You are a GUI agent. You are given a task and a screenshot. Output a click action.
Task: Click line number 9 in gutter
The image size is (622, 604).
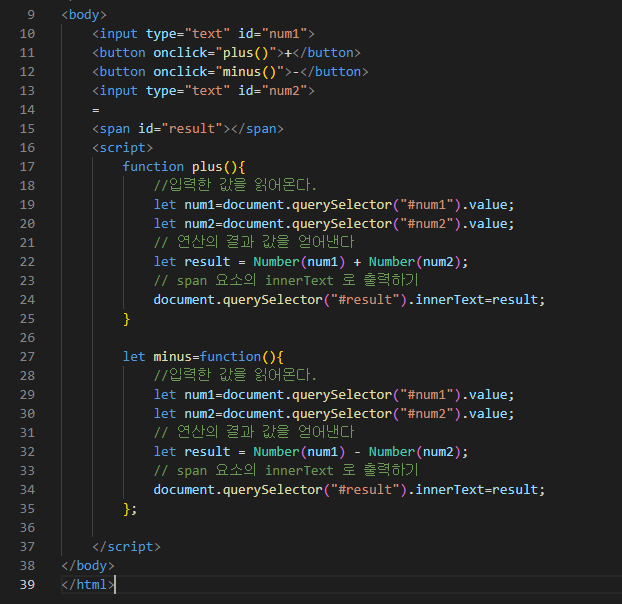pyautogui.click(x=31, y=15)
